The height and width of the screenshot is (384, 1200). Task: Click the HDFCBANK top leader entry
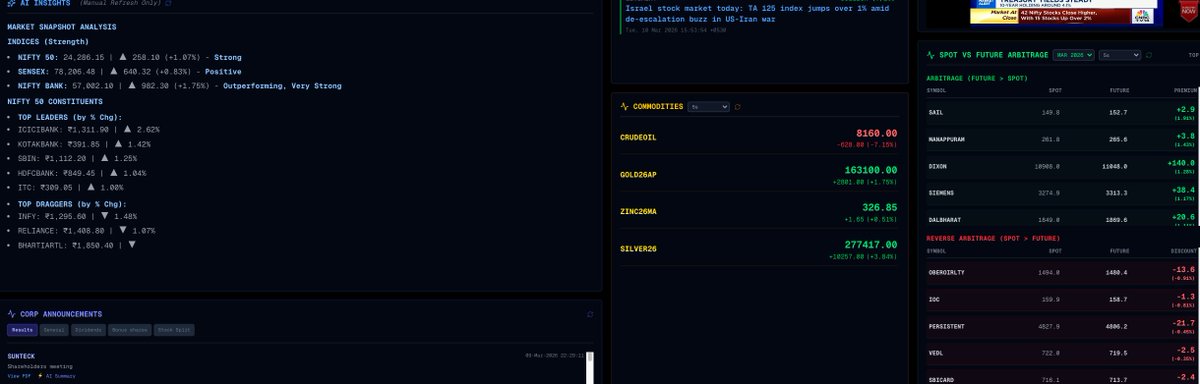click(82, 173)
